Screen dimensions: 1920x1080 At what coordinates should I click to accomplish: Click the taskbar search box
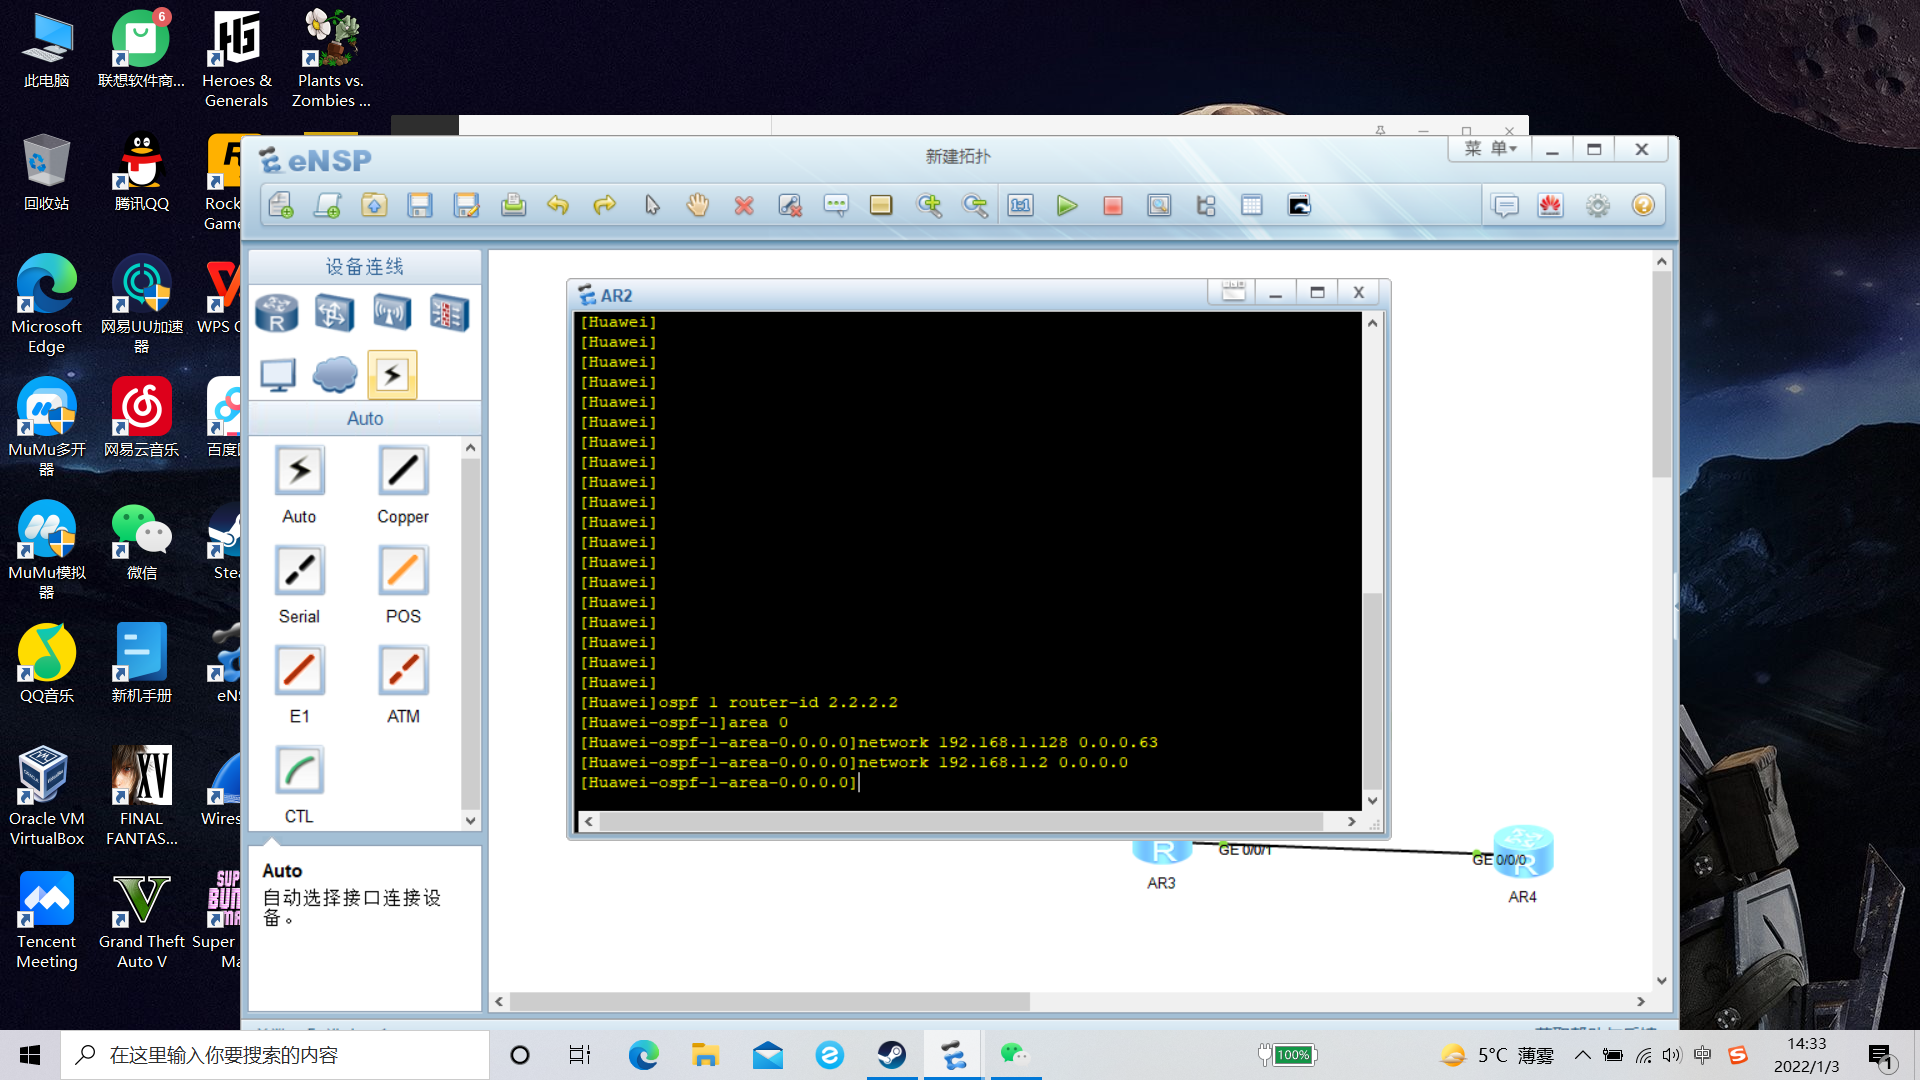(x=275, y=1055)
